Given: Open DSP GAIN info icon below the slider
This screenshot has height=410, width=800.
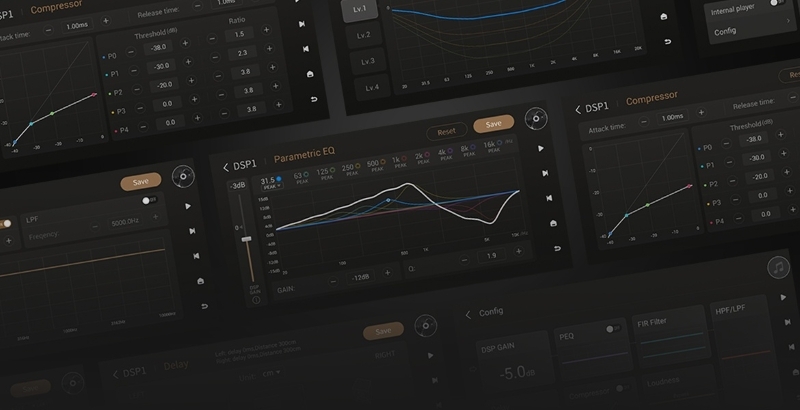Looking at the screenshot, I should point(256,300).
